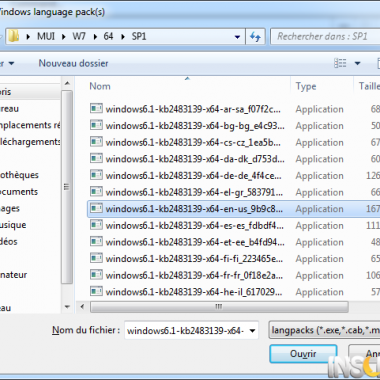This screenshot has width=380, height=380.
Task: Click the Nouveau dossier button
Action: [x=73, y=63]
